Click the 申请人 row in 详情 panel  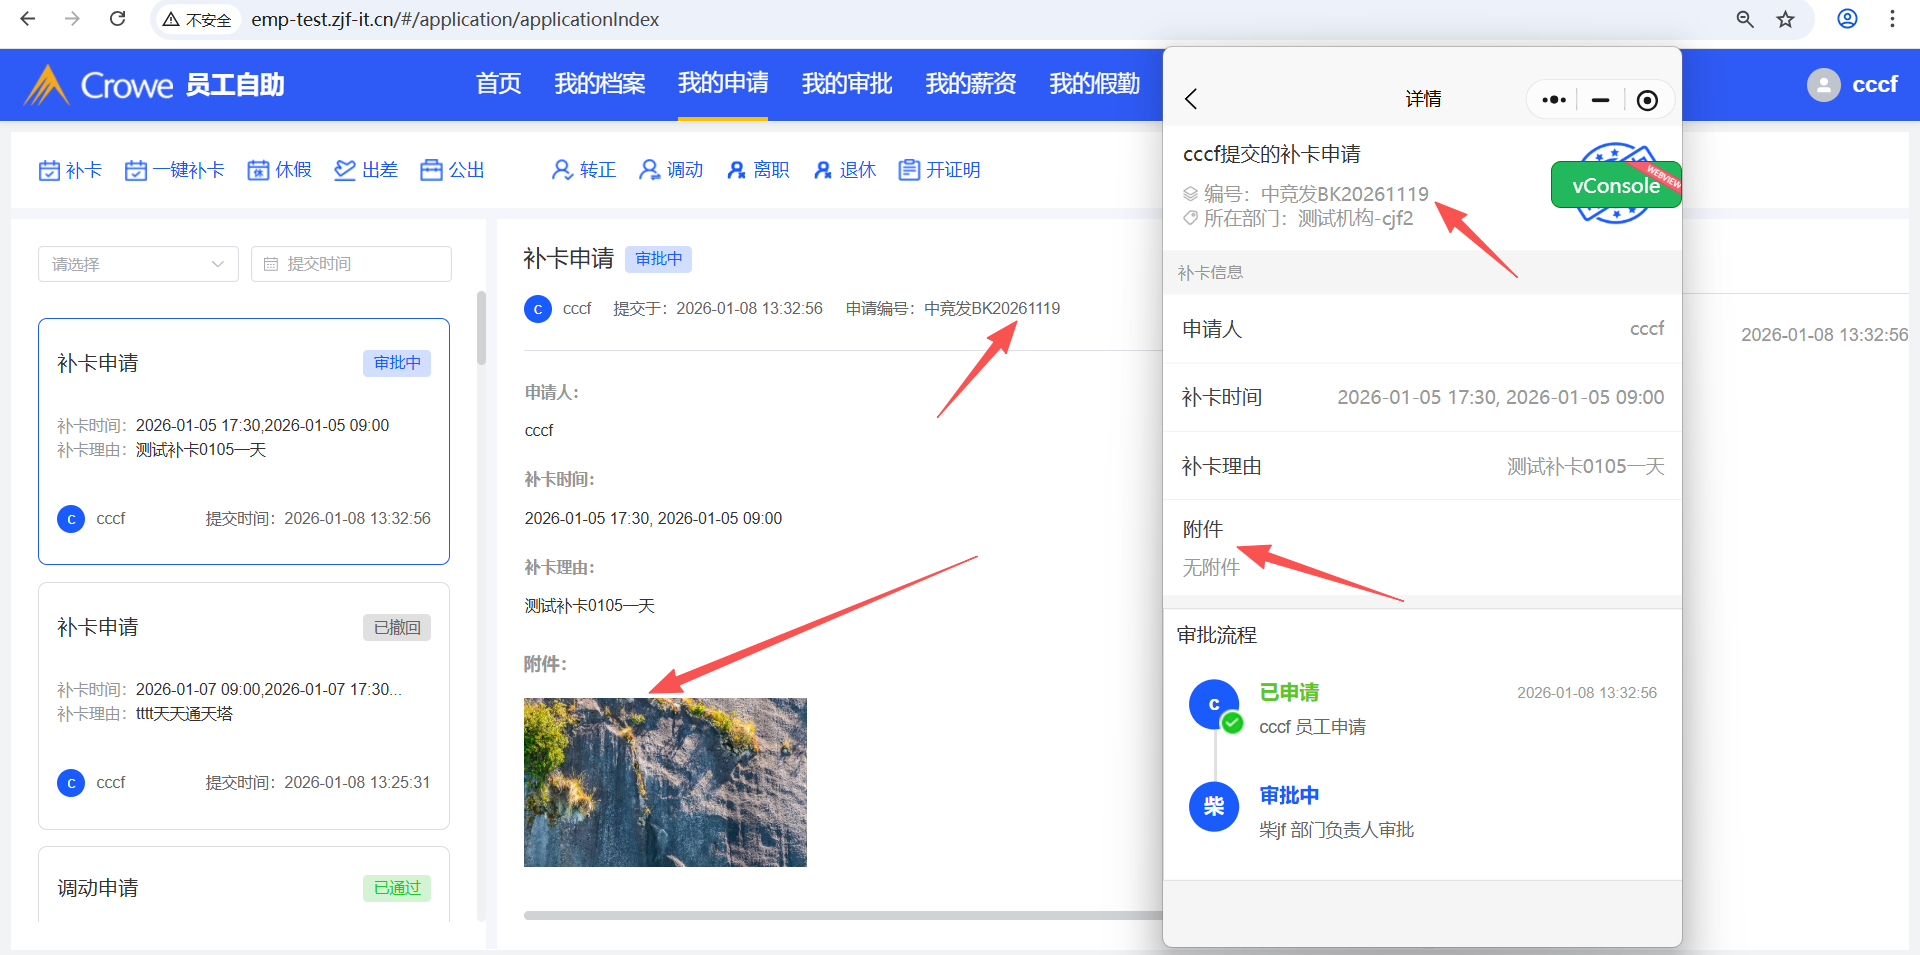1422,329
